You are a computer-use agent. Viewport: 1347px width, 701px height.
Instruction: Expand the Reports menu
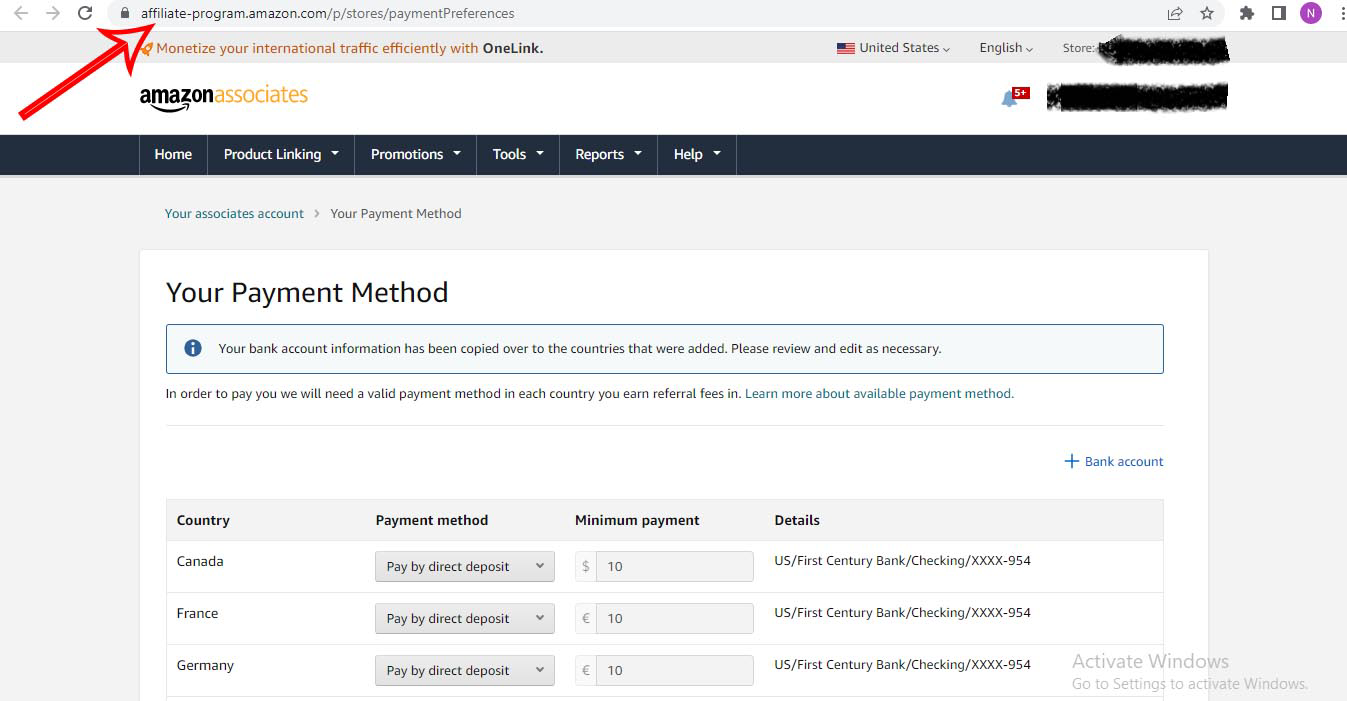click(608, 154)
